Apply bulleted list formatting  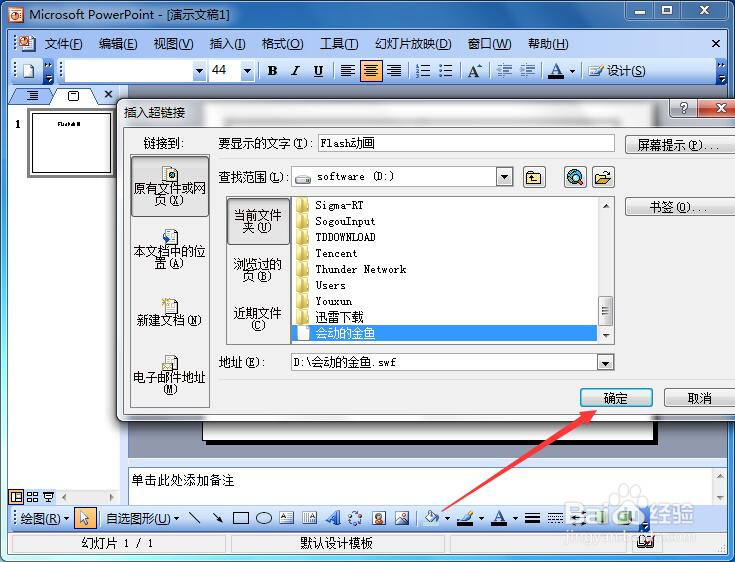[x=446, y=71]
